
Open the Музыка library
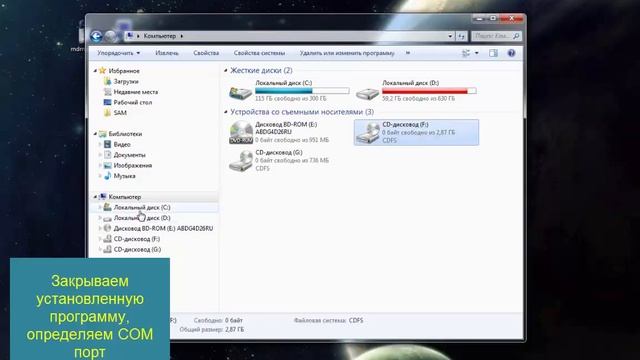[124, 176]
